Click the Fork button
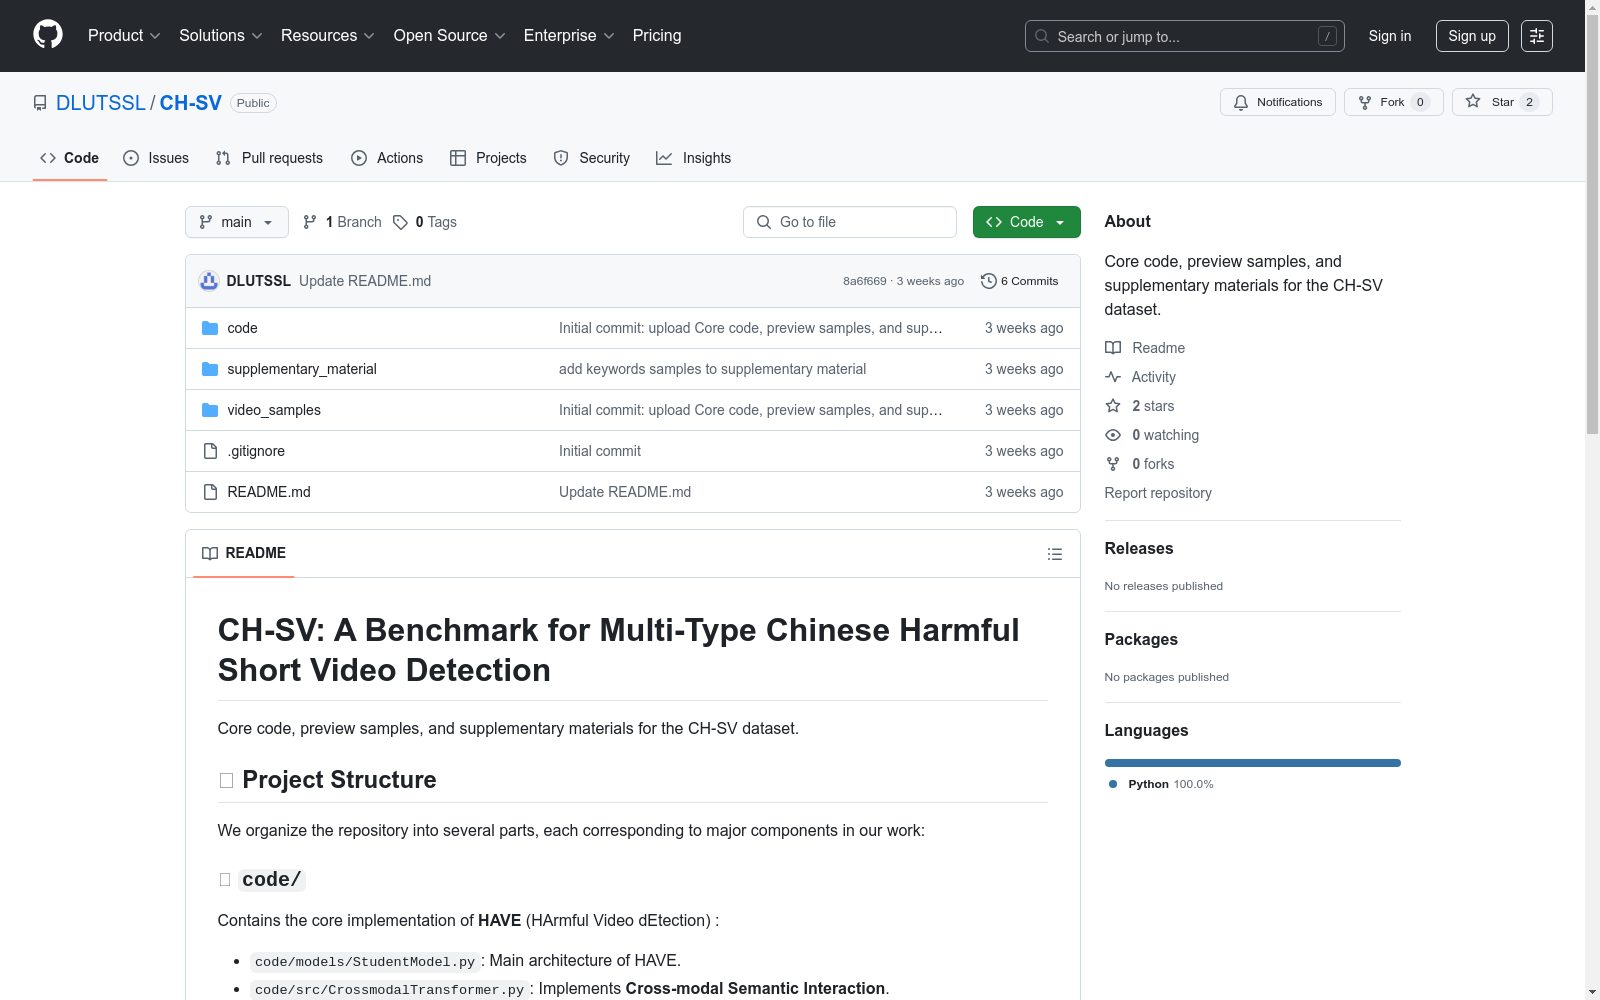 [1394, 102]
